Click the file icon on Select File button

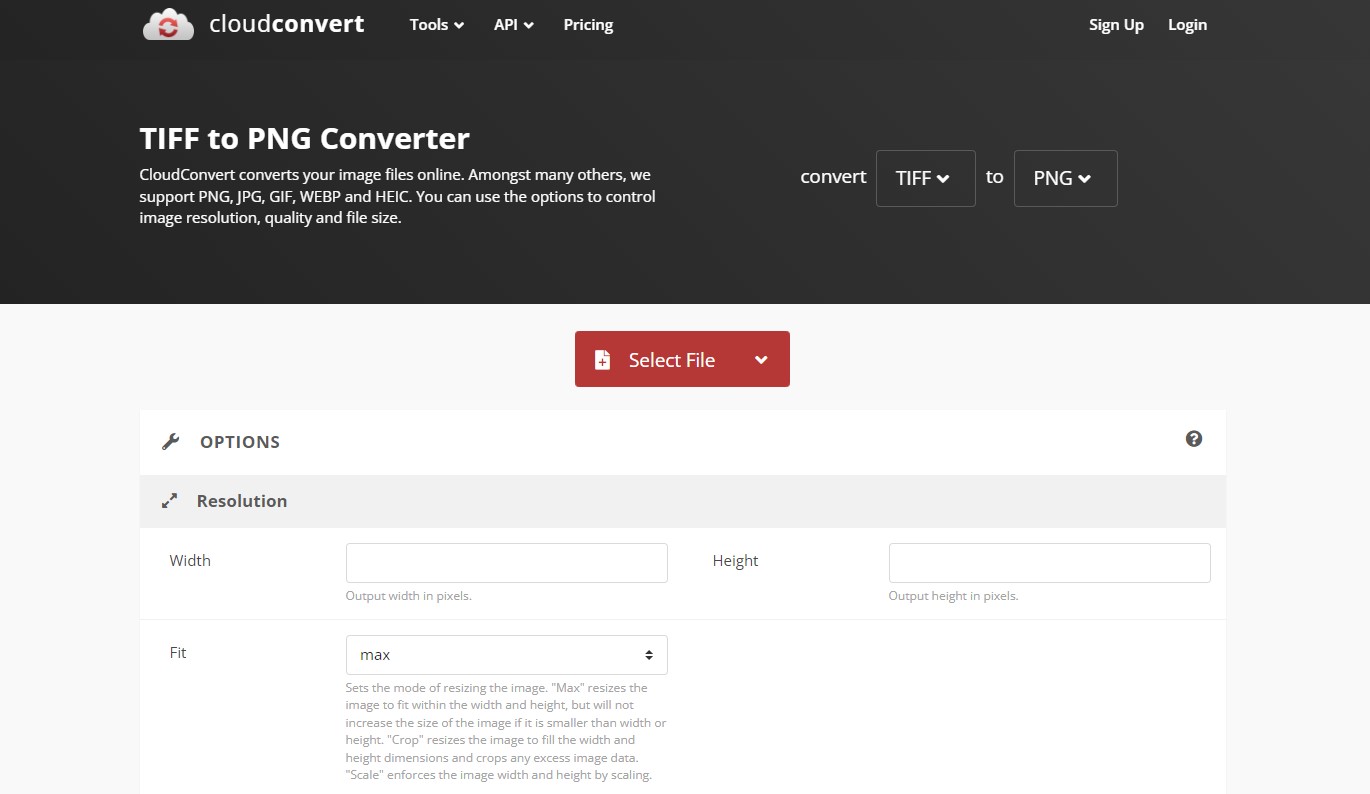603,359
